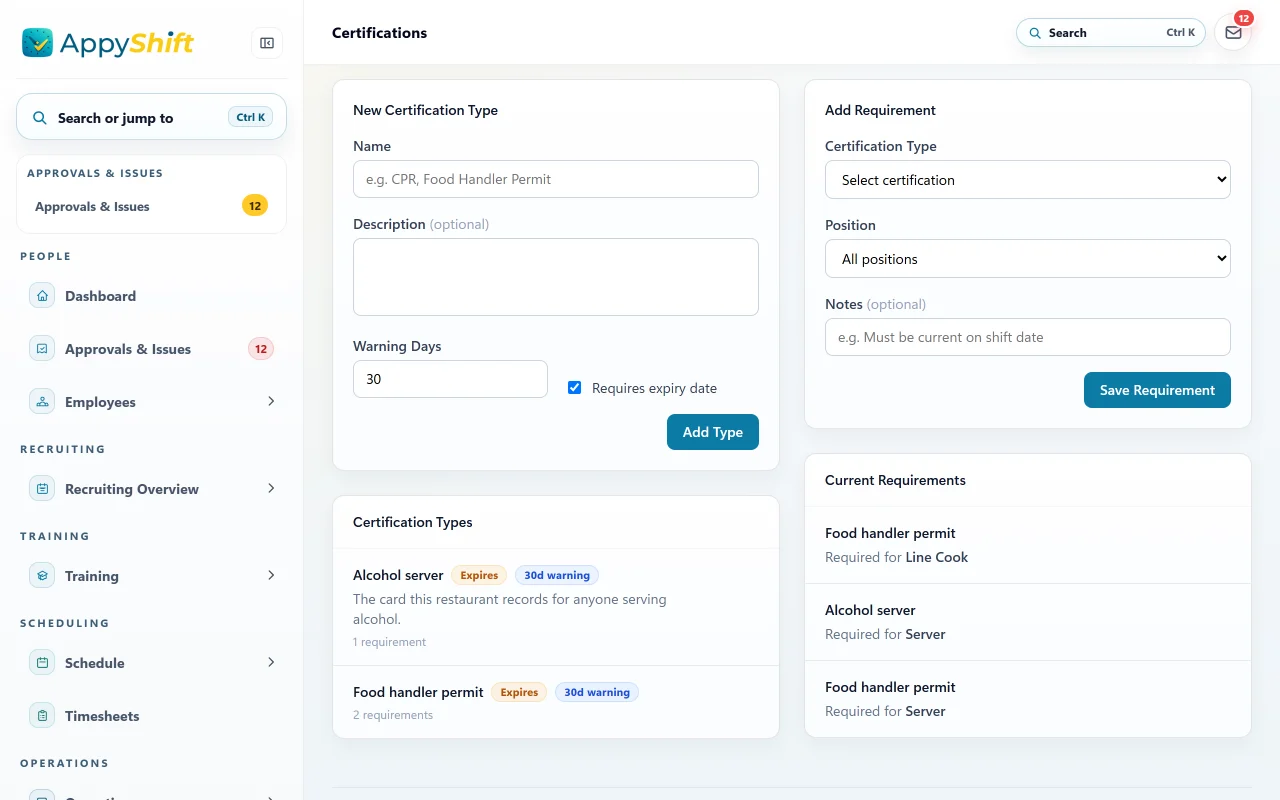Open the Certification Type dropdown
The image size is (1280, 800).
pyautogui.click(x=1027, y=180)
